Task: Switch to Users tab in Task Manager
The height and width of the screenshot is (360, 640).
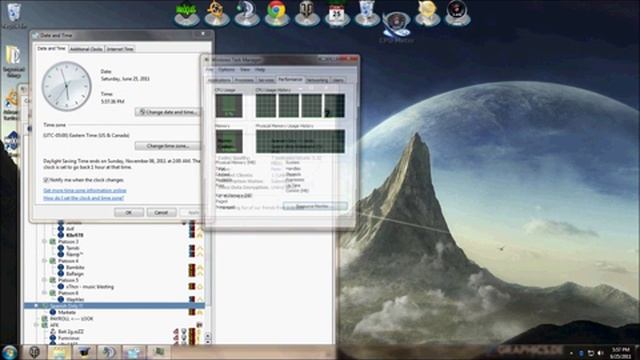Action: click(x=338, y=80)
